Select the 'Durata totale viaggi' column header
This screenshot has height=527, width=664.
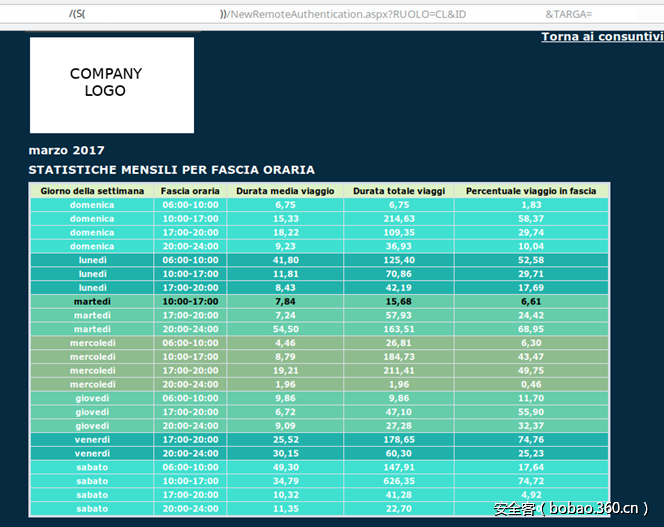click(398, 191)
